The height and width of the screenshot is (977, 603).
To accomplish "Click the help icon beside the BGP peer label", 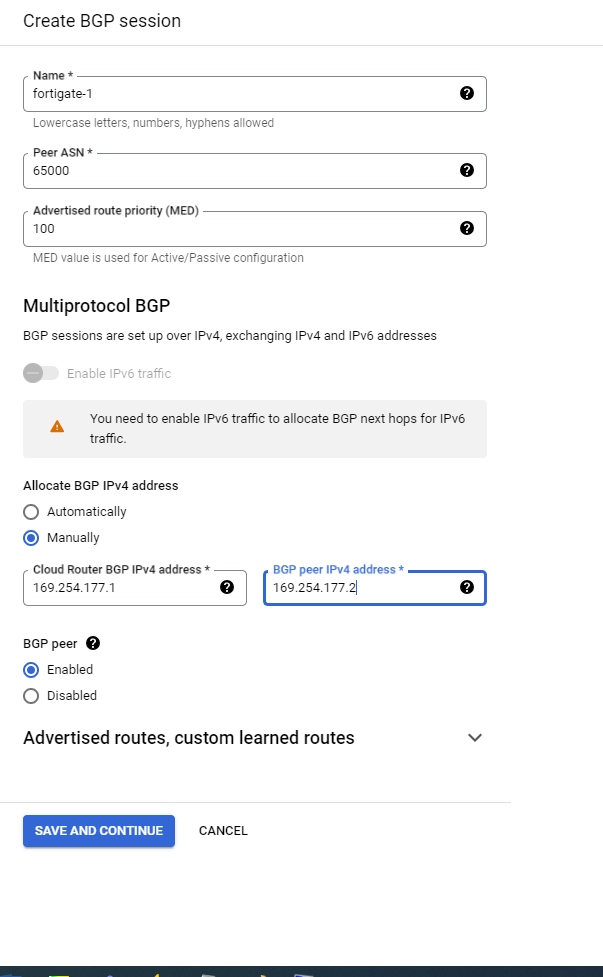I will pyautogui.click(x=94, y=643).
